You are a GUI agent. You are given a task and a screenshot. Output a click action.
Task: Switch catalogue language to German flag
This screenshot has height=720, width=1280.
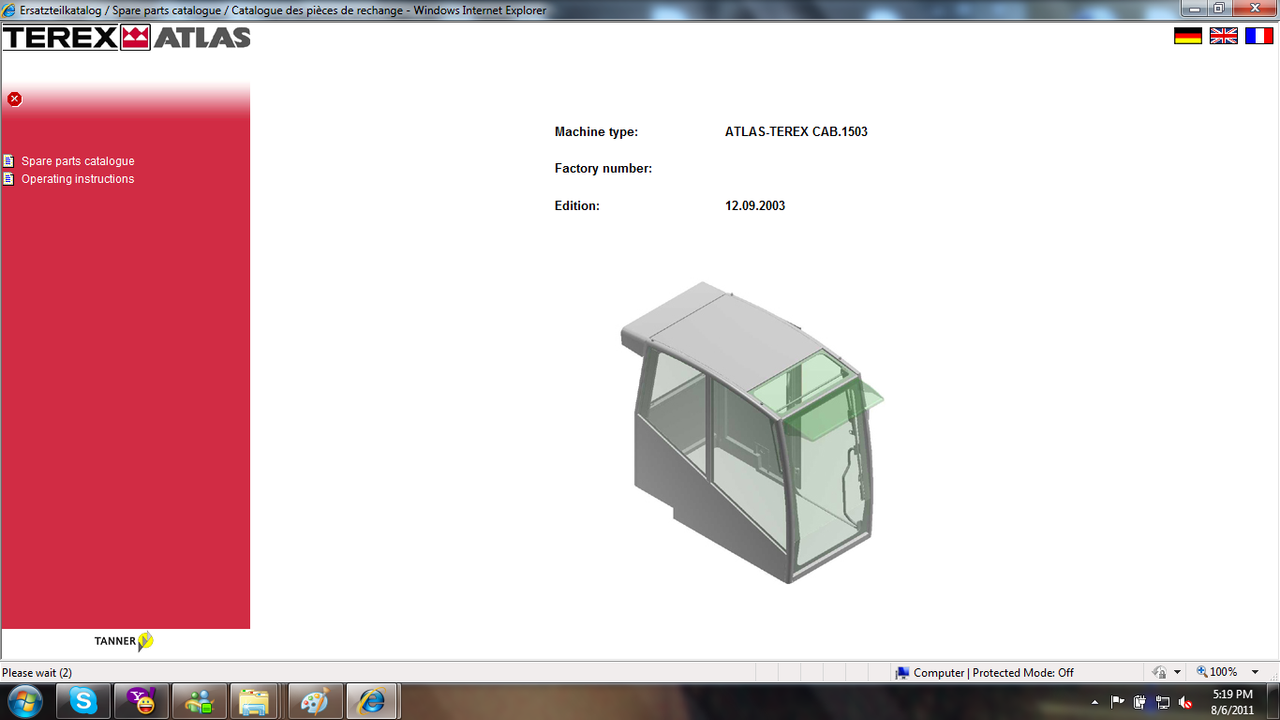click(1188, 36)
